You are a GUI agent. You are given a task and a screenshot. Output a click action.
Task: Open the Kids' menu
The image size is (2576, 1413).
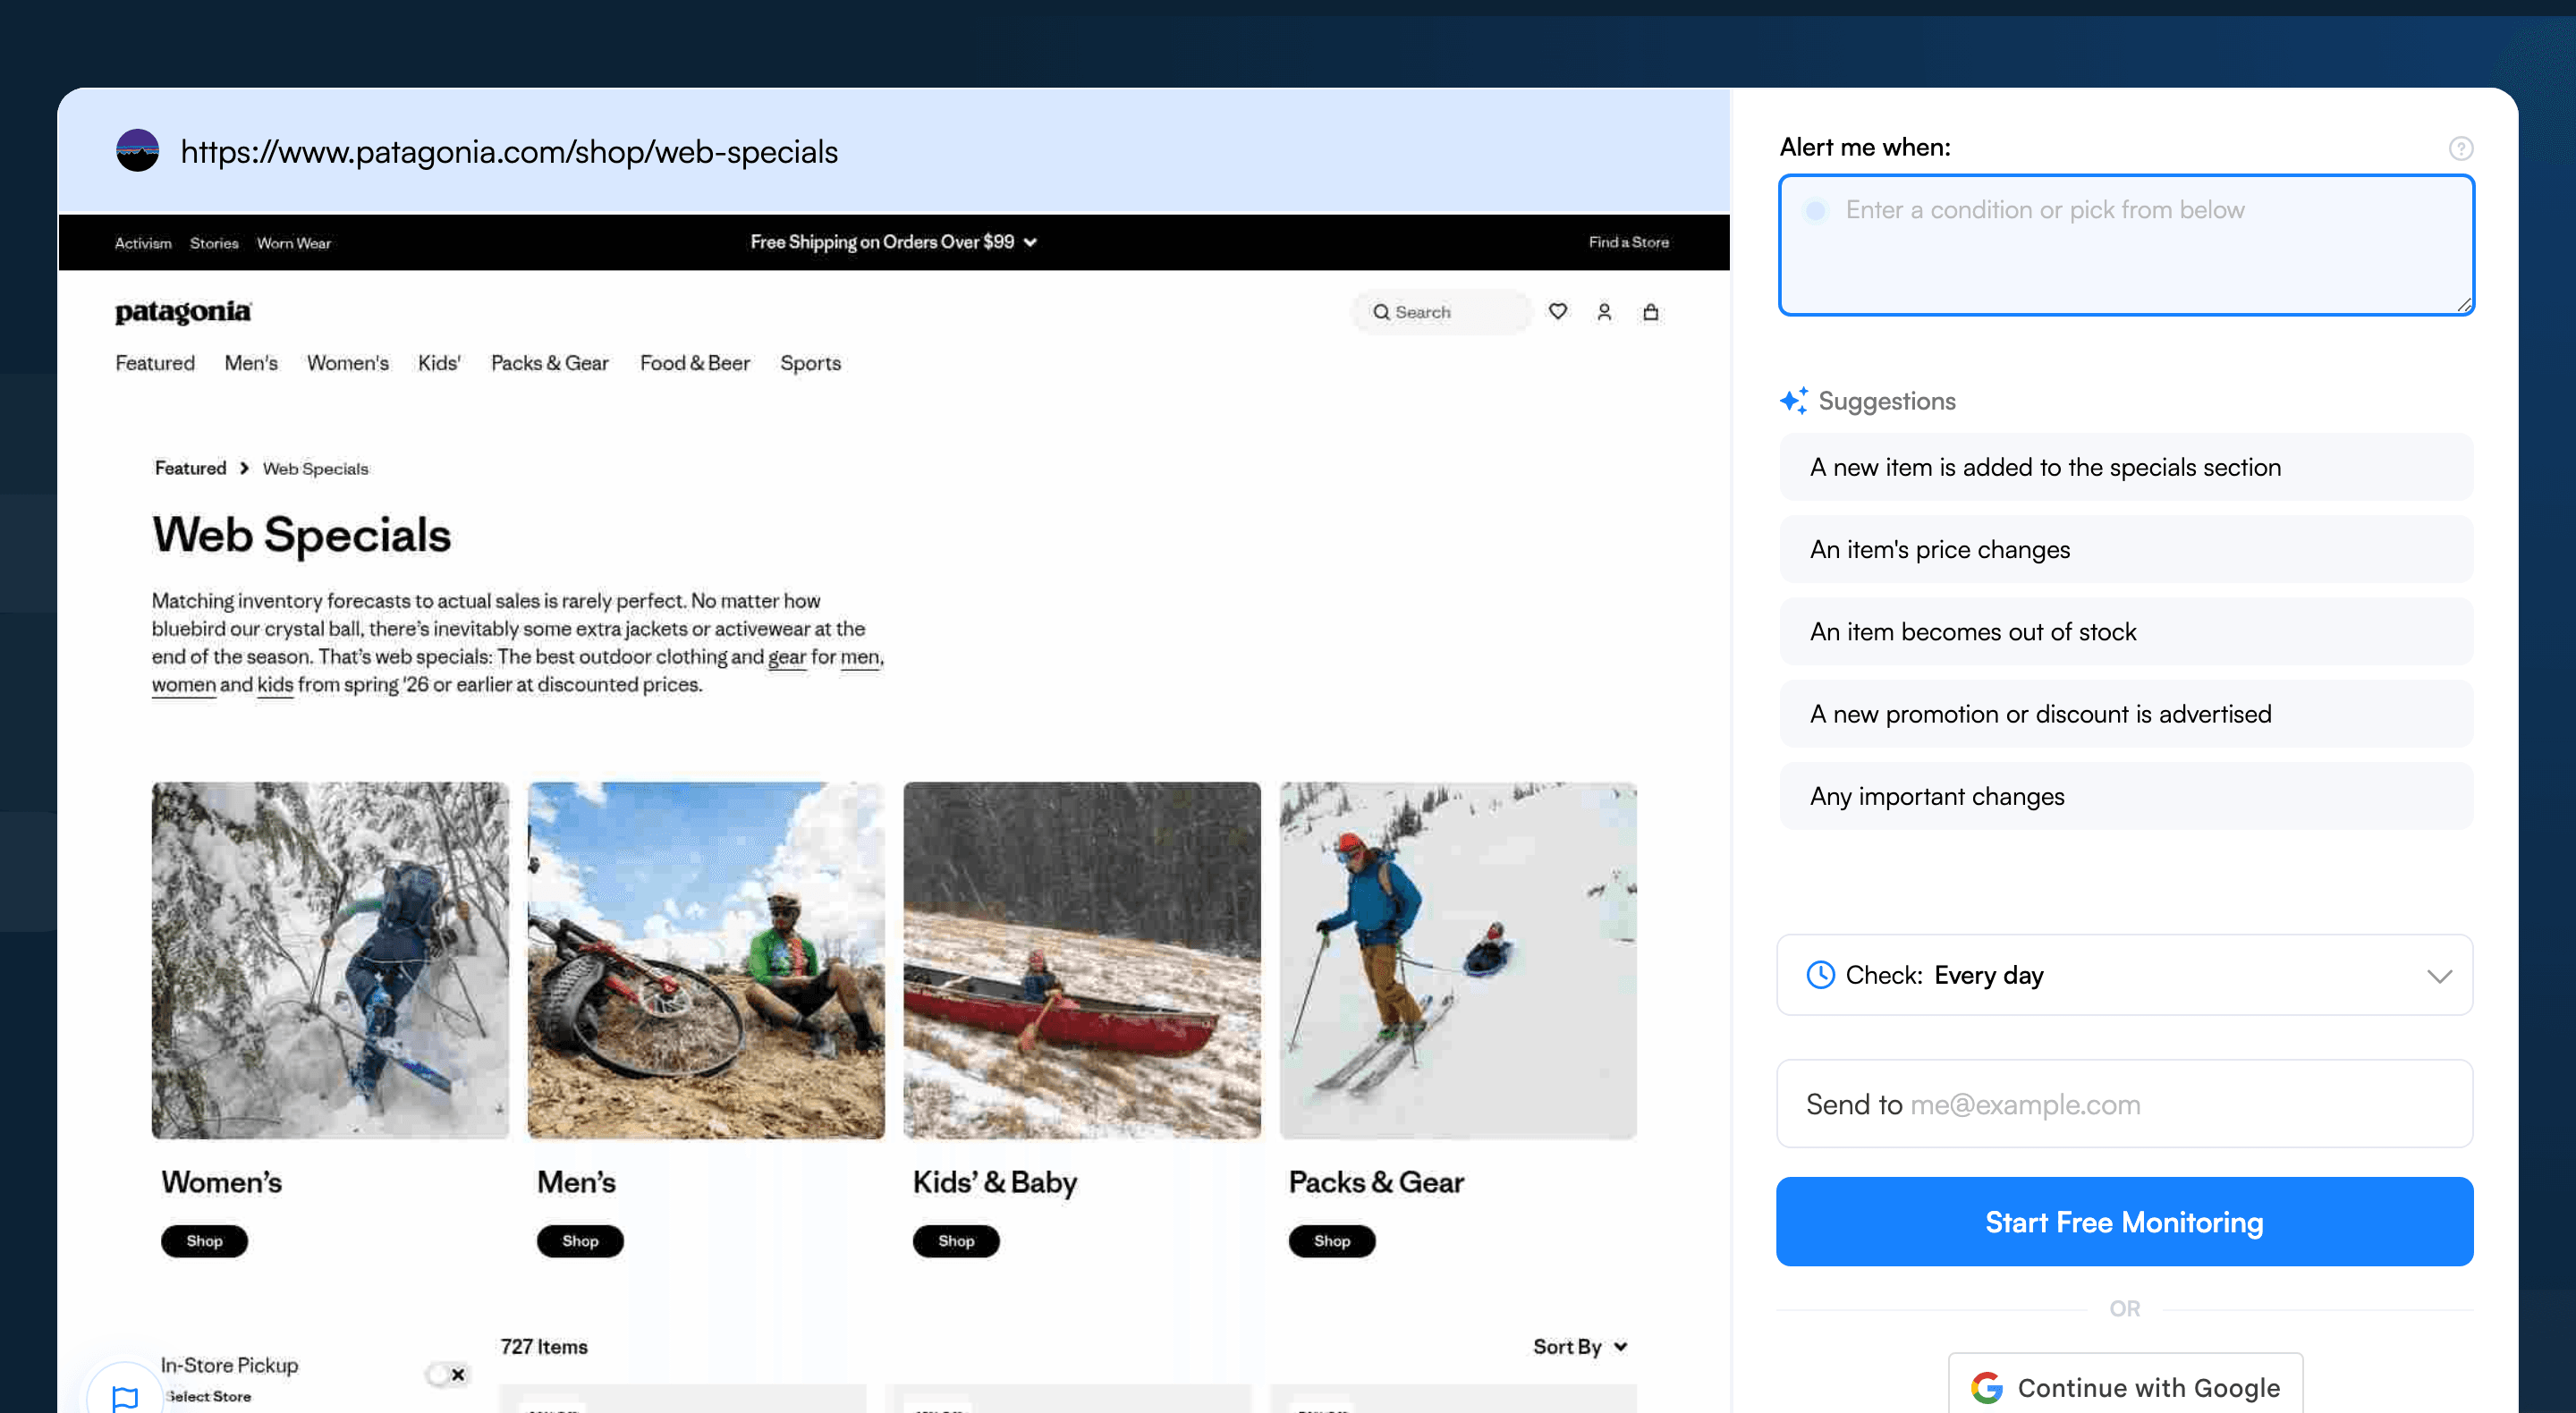pyautogui.click(x=439, y=363)
